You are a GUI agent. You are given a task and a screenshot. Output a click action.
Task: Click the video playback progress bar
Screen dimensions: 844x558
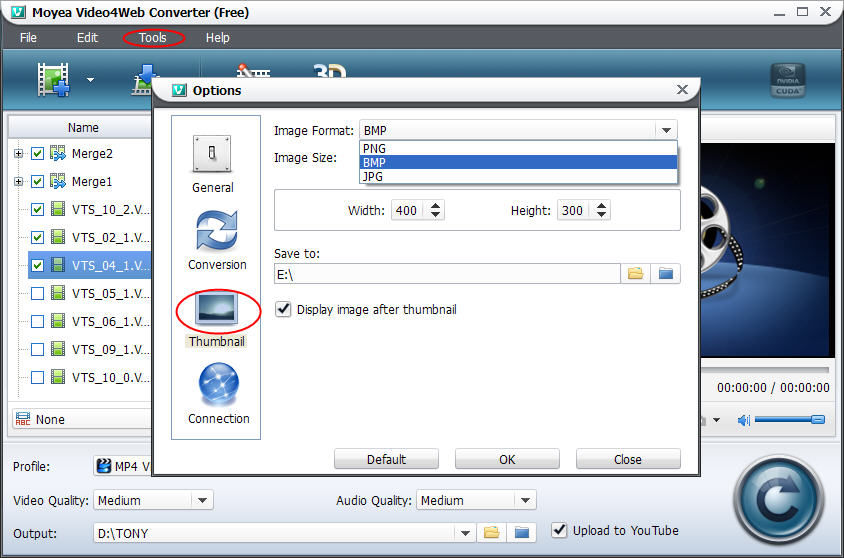(x=764, y=369)
